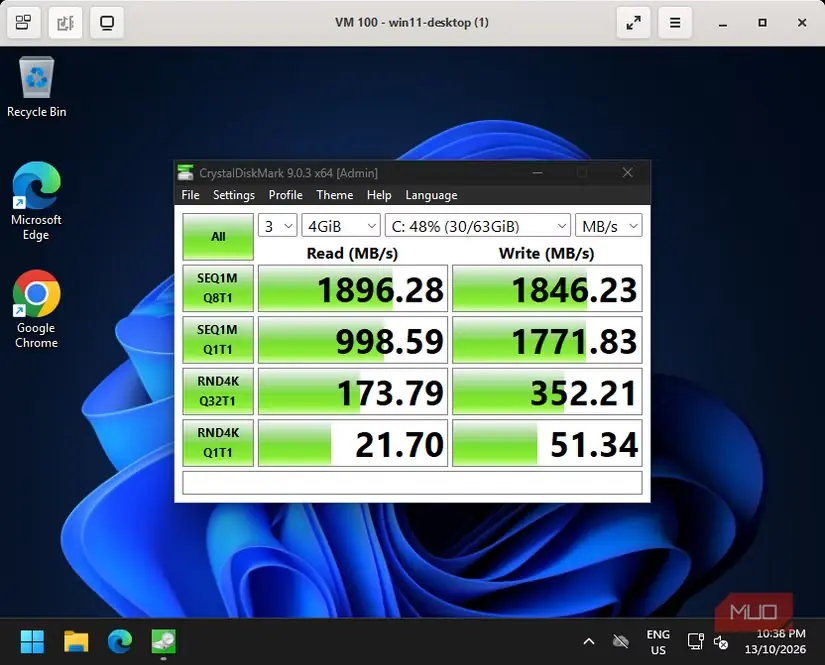825x665 pixels.
Task: Click the VM viewer overview icon
Action: (23, 23)
